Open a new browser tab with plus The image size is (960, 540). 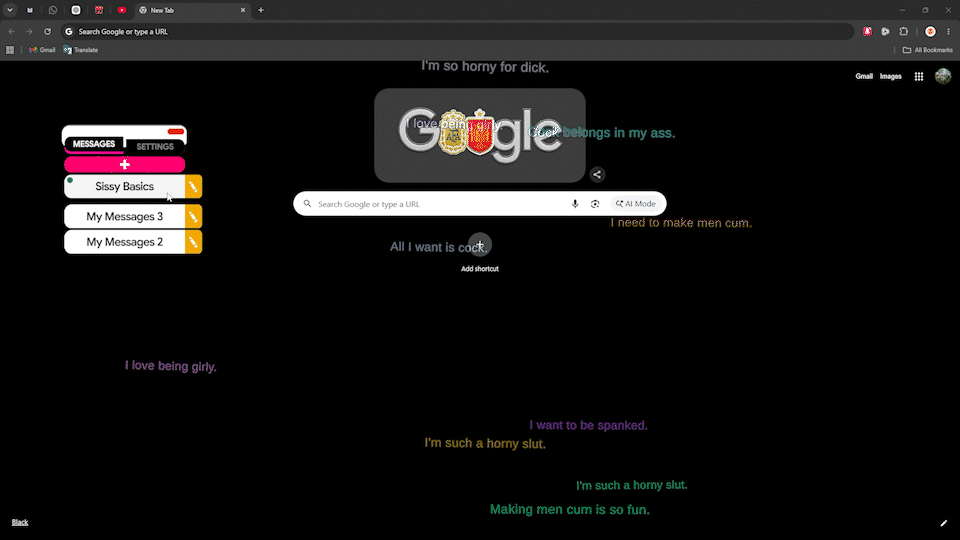(261, 10)
